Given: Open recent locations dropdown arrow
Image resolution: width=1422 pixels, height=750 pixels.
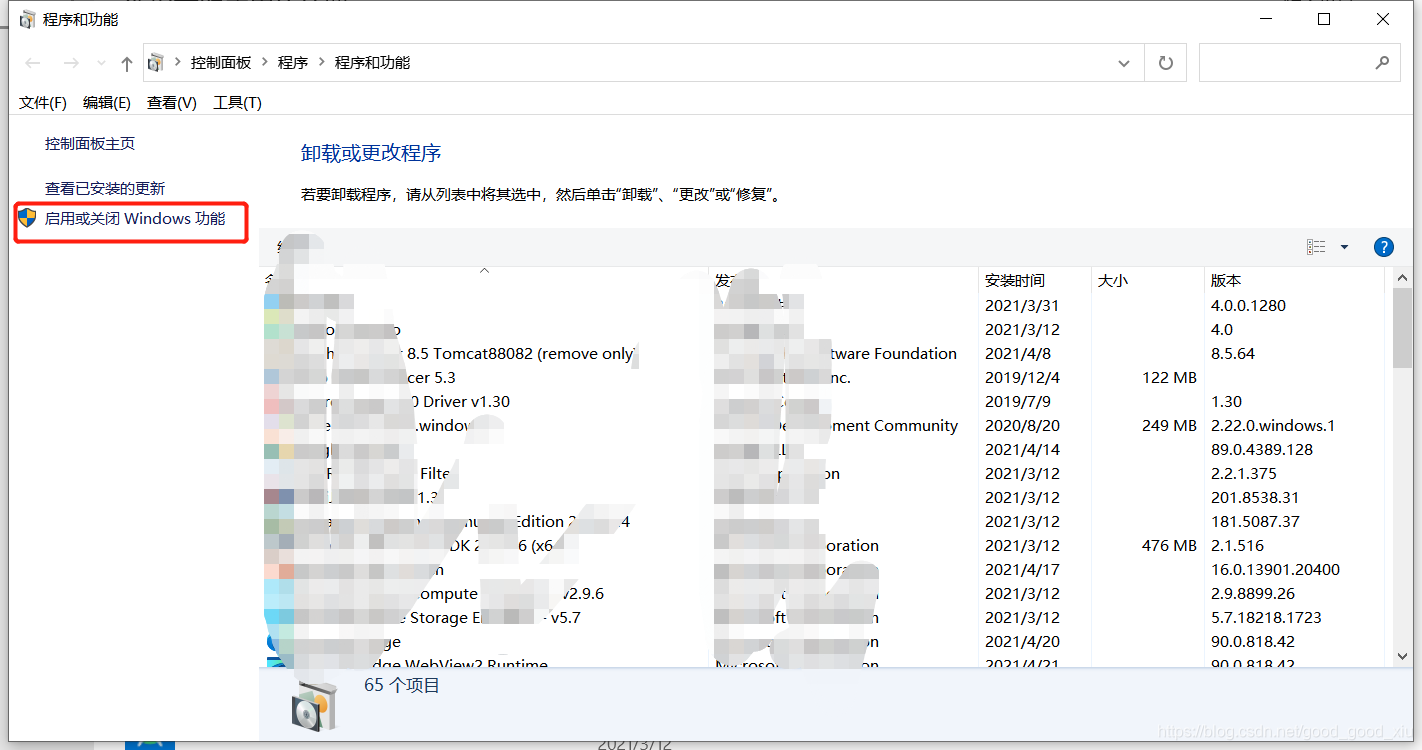Looking at the screenshot, I should (x=101, y=64).
